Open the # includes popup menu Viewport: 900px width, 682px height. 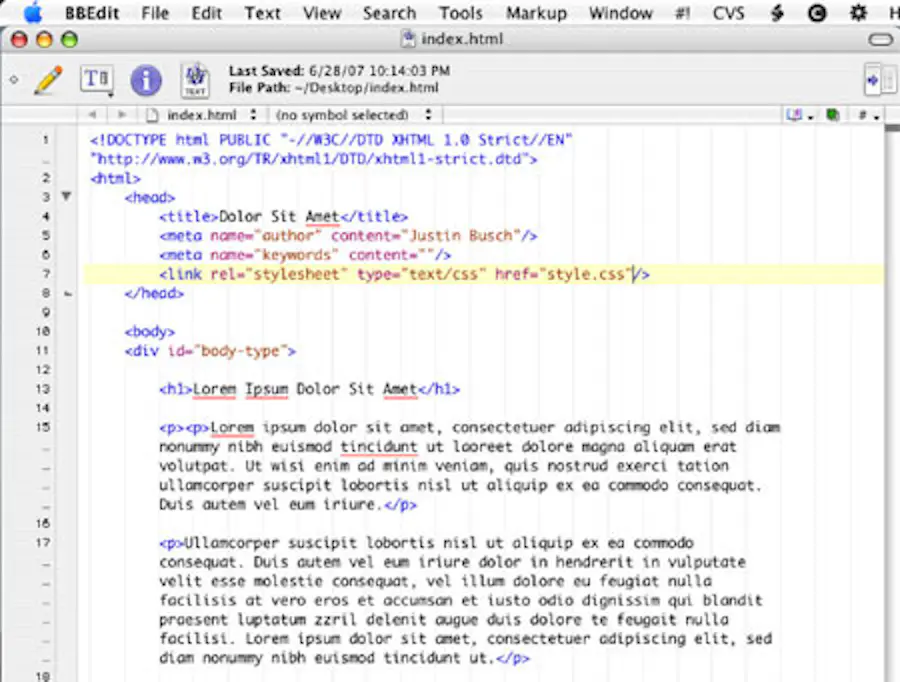pyautogui.click(x=867, y=115)
